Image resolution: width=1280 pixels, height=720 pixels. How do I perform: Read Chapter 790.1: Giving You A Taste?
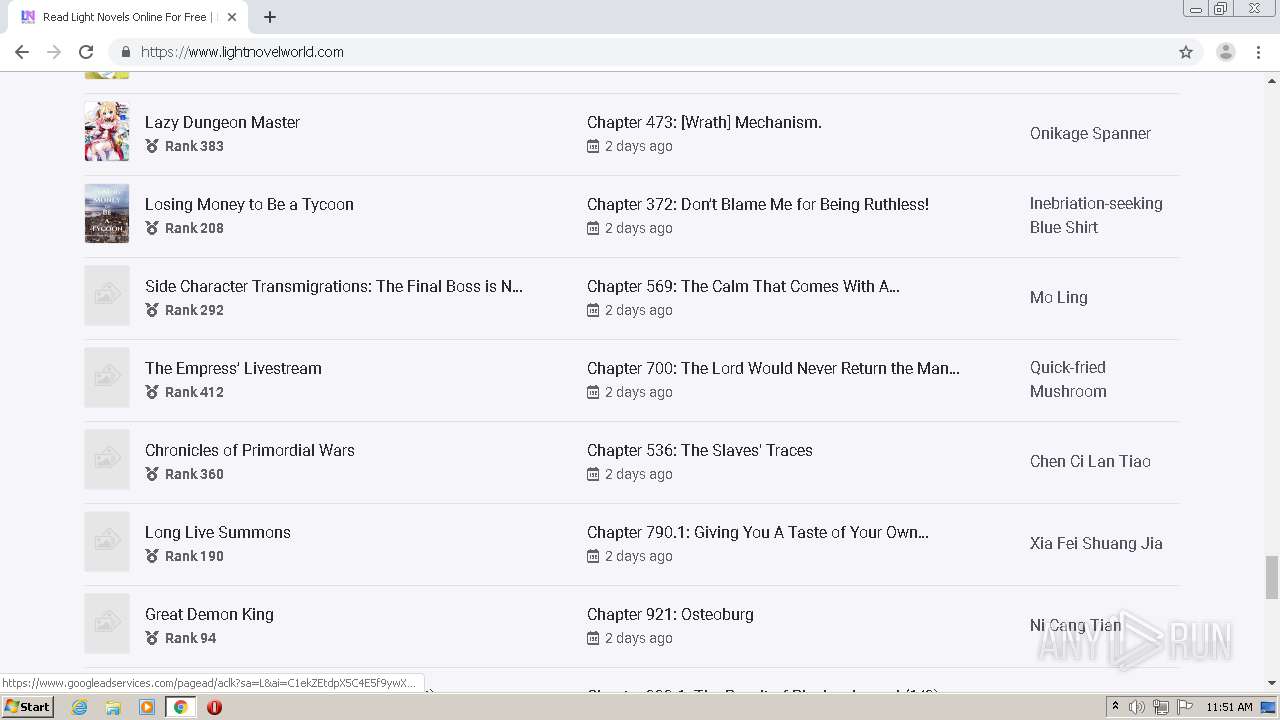[x=758, y=532]
